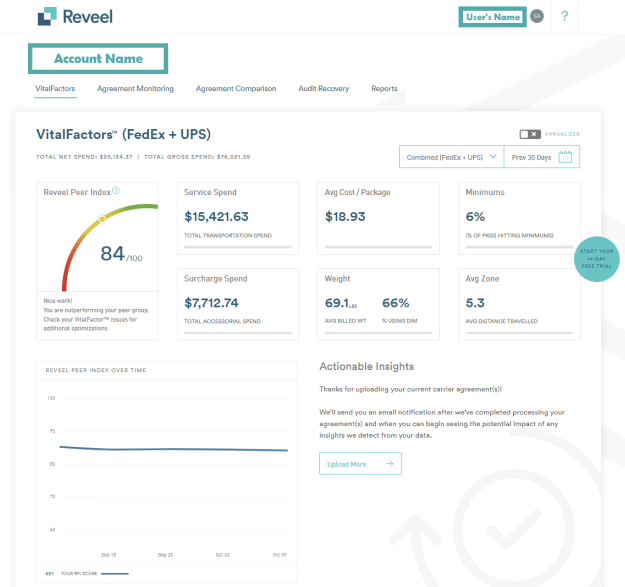Click the Surcharge Spend card progress bar
The image size is (625, 587).
[x=238, y=333]
